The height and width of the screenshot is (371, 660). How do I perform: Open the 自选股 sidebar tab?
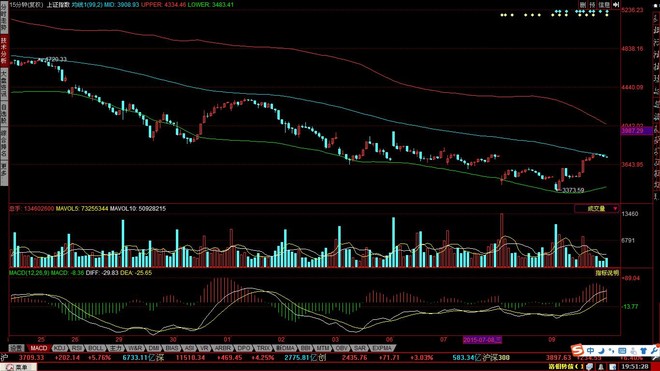(4, 114)
